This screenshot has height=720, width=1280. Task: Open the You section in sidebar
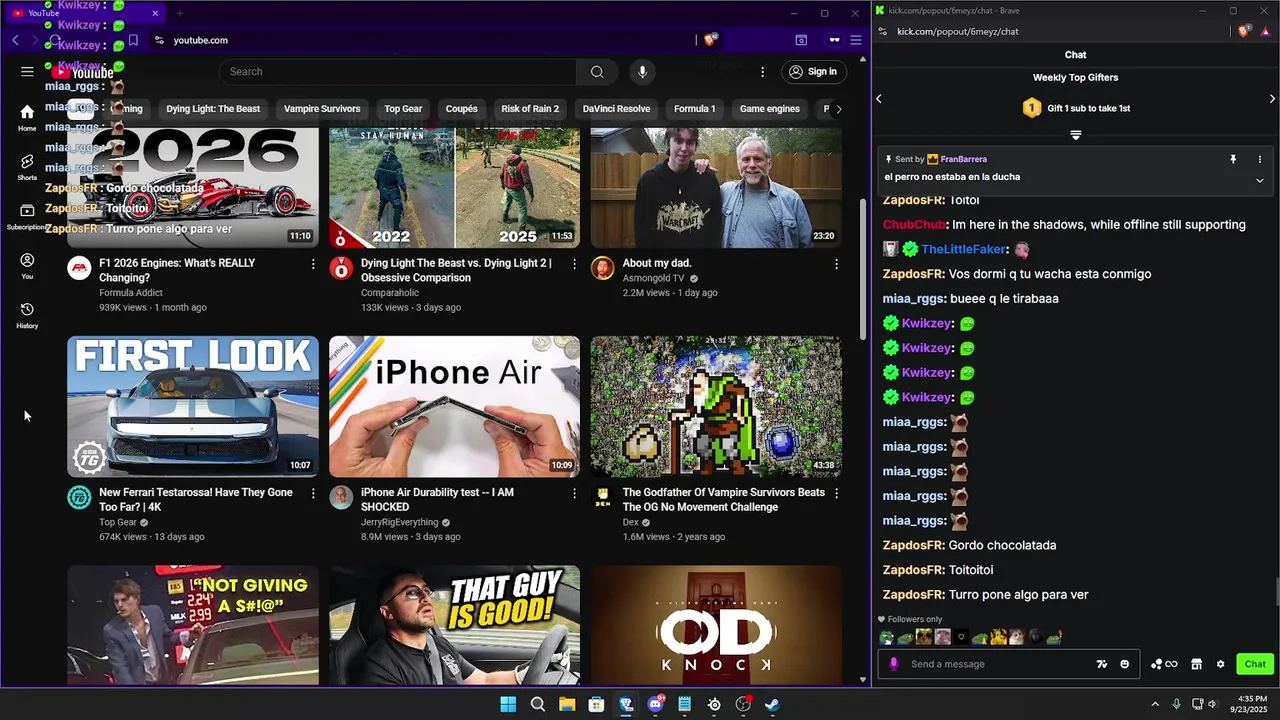27,265
